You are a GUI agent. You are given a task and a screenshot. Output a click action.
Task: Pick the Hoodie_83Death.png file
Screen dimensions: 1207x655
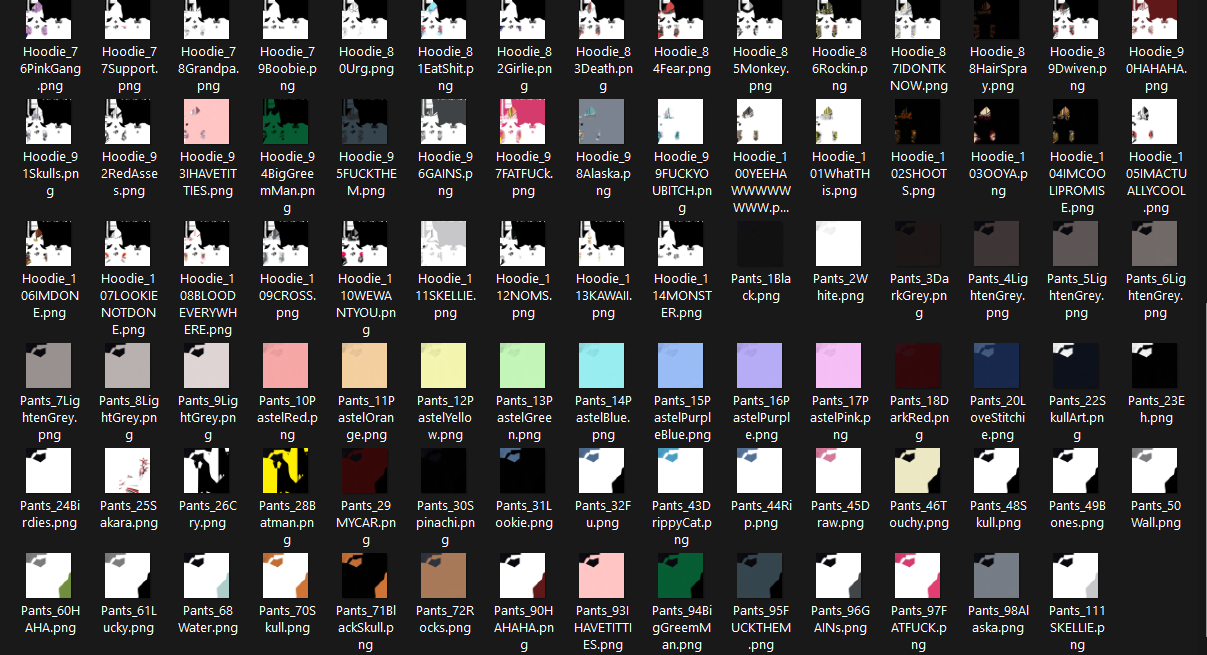tap(601, 48)
